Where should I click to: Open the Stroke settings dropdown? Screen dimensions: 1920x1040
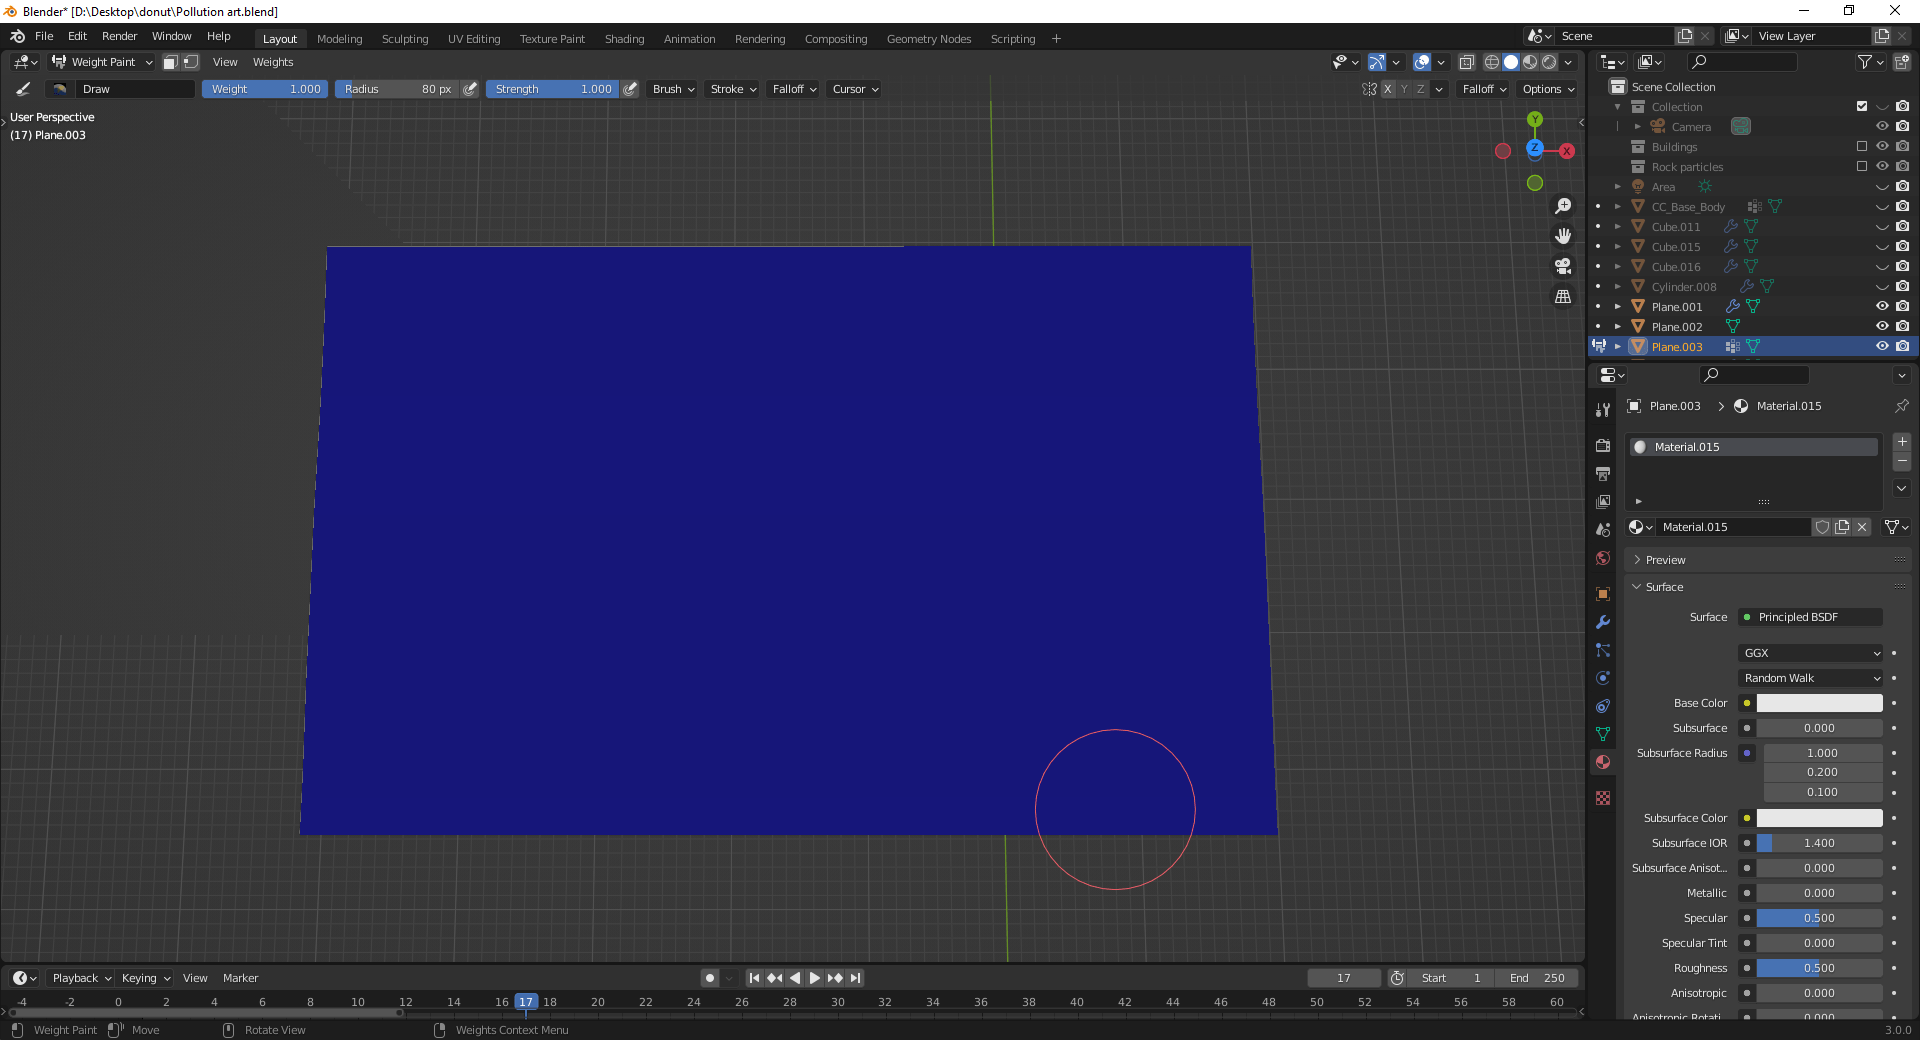pyautogui.click(x=733, y=89)
